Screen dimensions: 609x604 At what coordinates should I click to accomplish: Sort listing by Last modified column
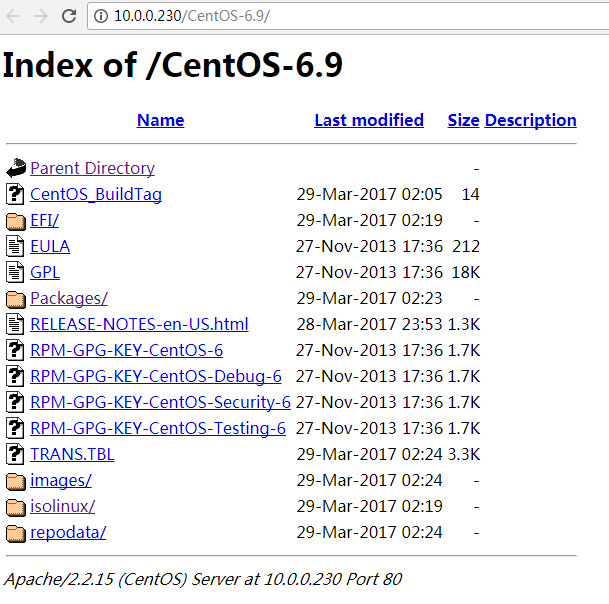(x=369, y=120)
